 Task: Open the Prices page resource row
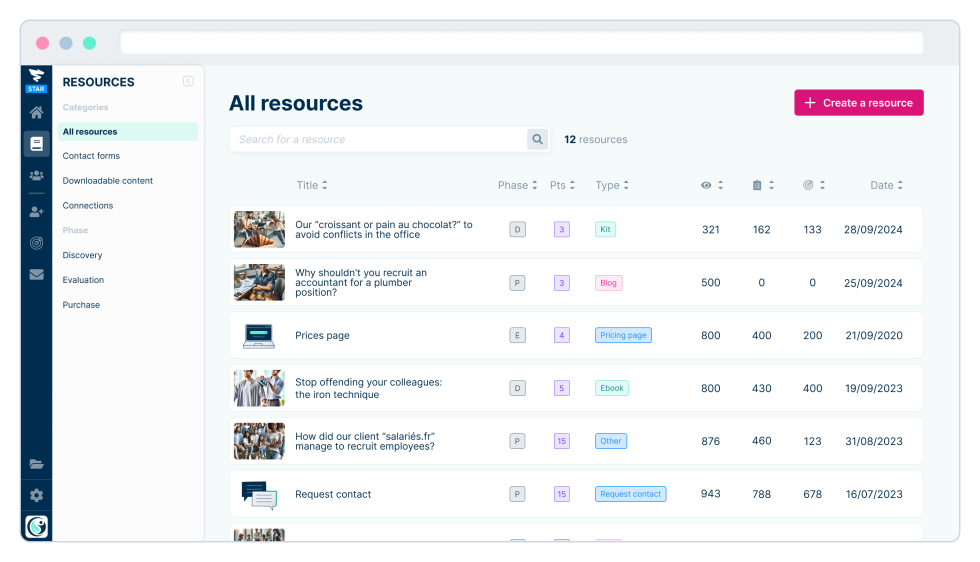pyautogui.click(x=322, y=336)
